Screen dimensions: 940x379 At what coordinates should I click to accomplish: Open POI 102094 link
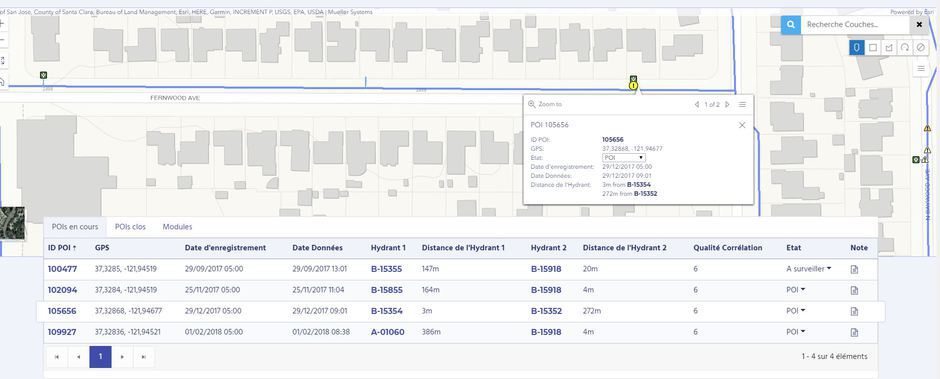click(x=62, y=290)
